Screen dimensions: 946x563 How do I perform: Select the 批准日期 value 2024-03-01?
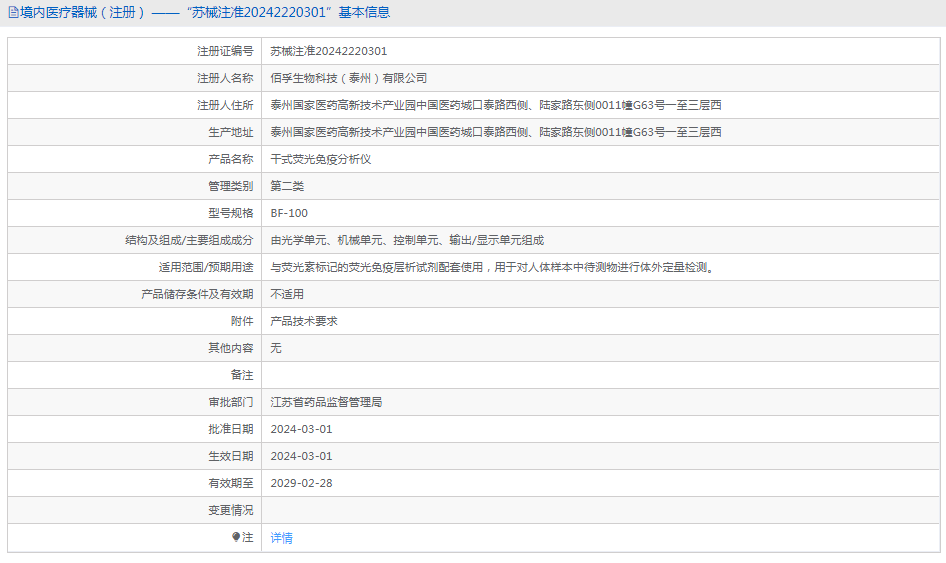click(x=301, y=429)
